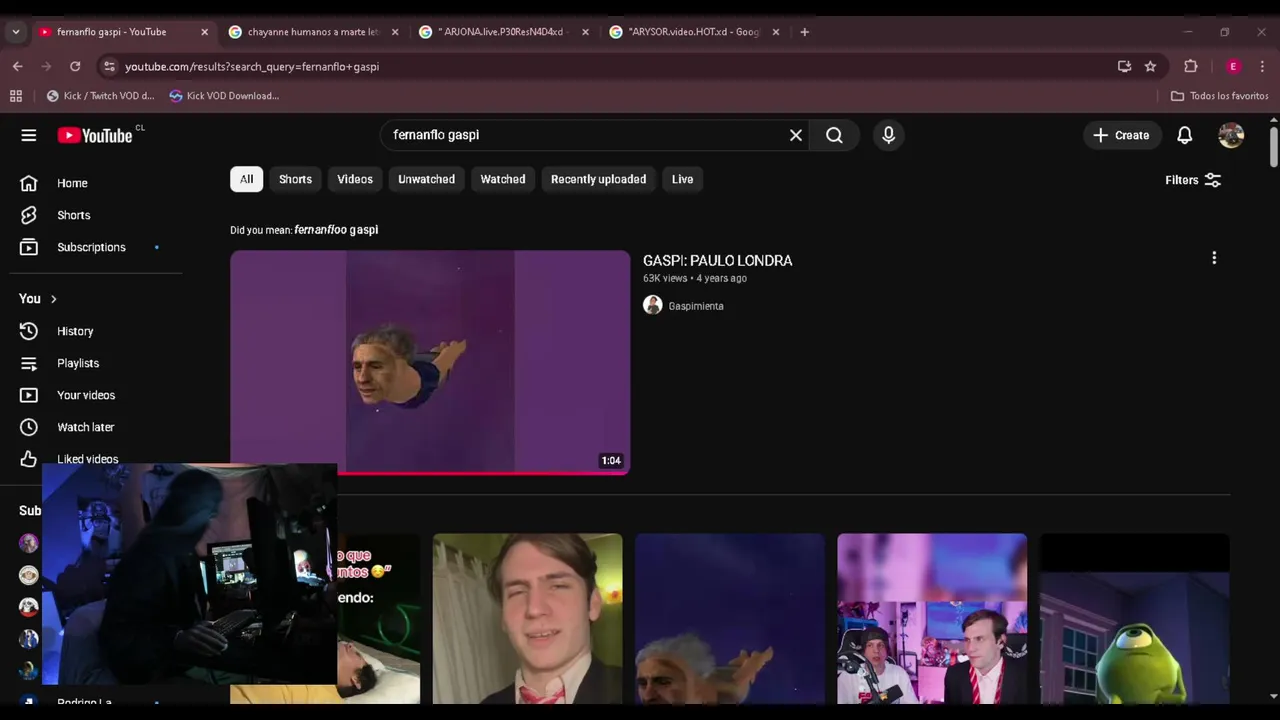This screenshot has width=1280, height=720.
Task: Open the notifications bell
Action: pos(1184,135)
